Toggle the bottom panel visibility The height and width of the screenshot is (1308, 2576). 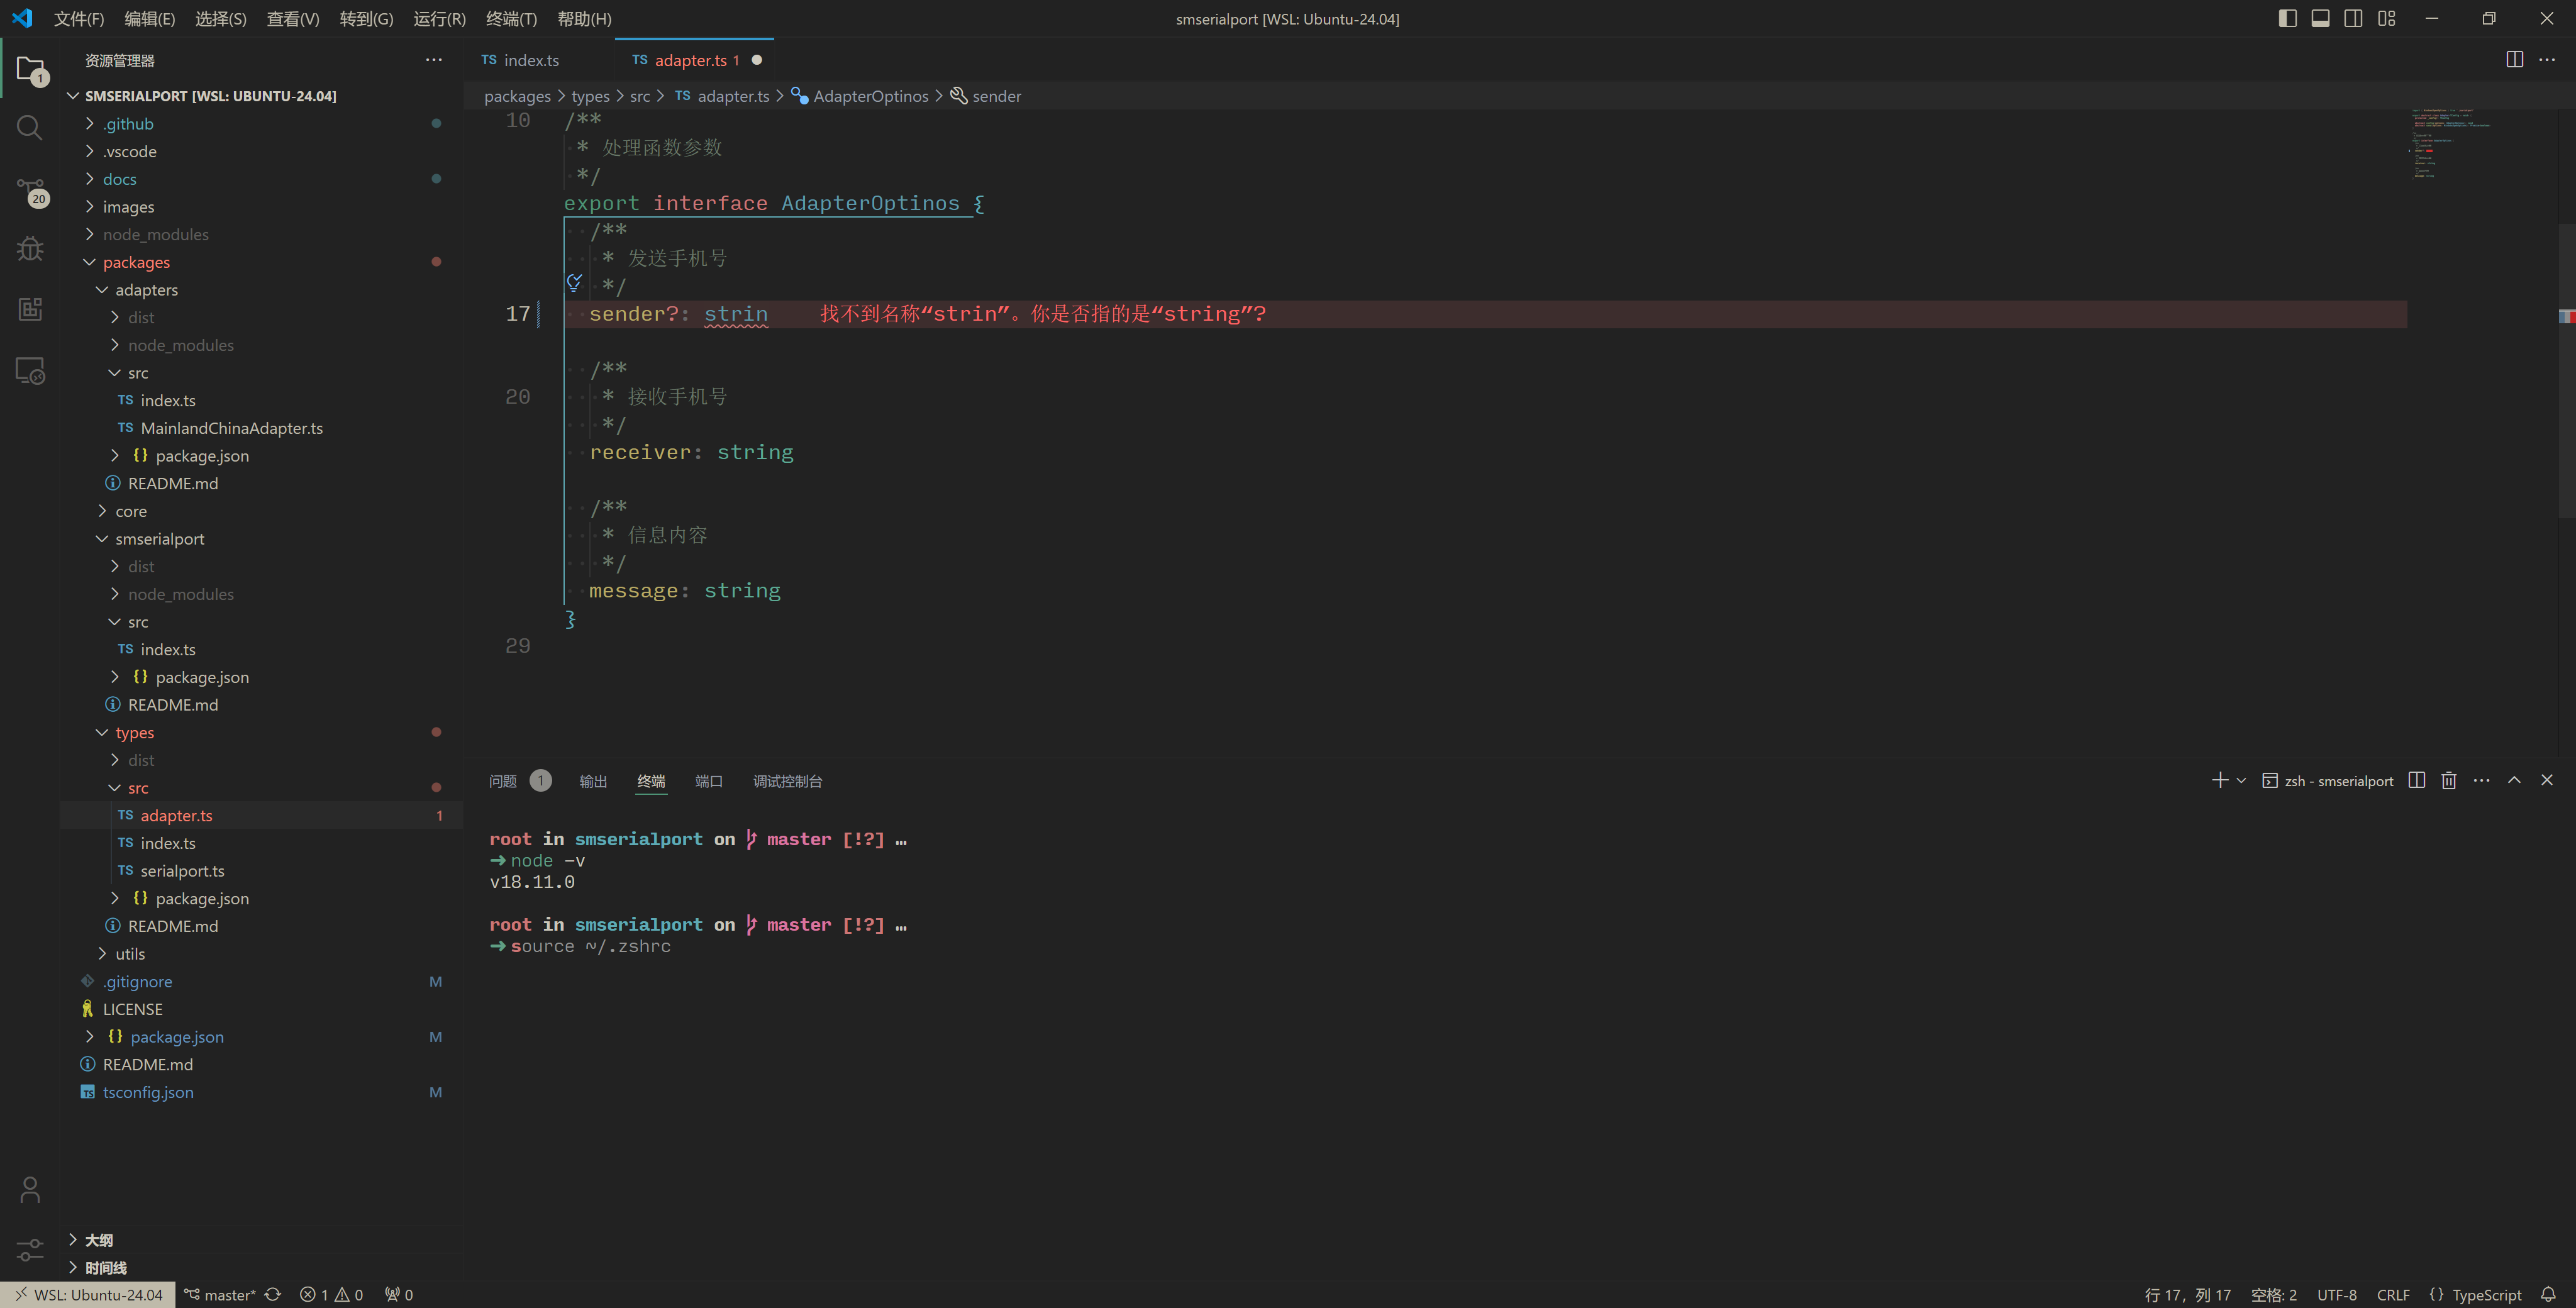[x=2320, y=19]
